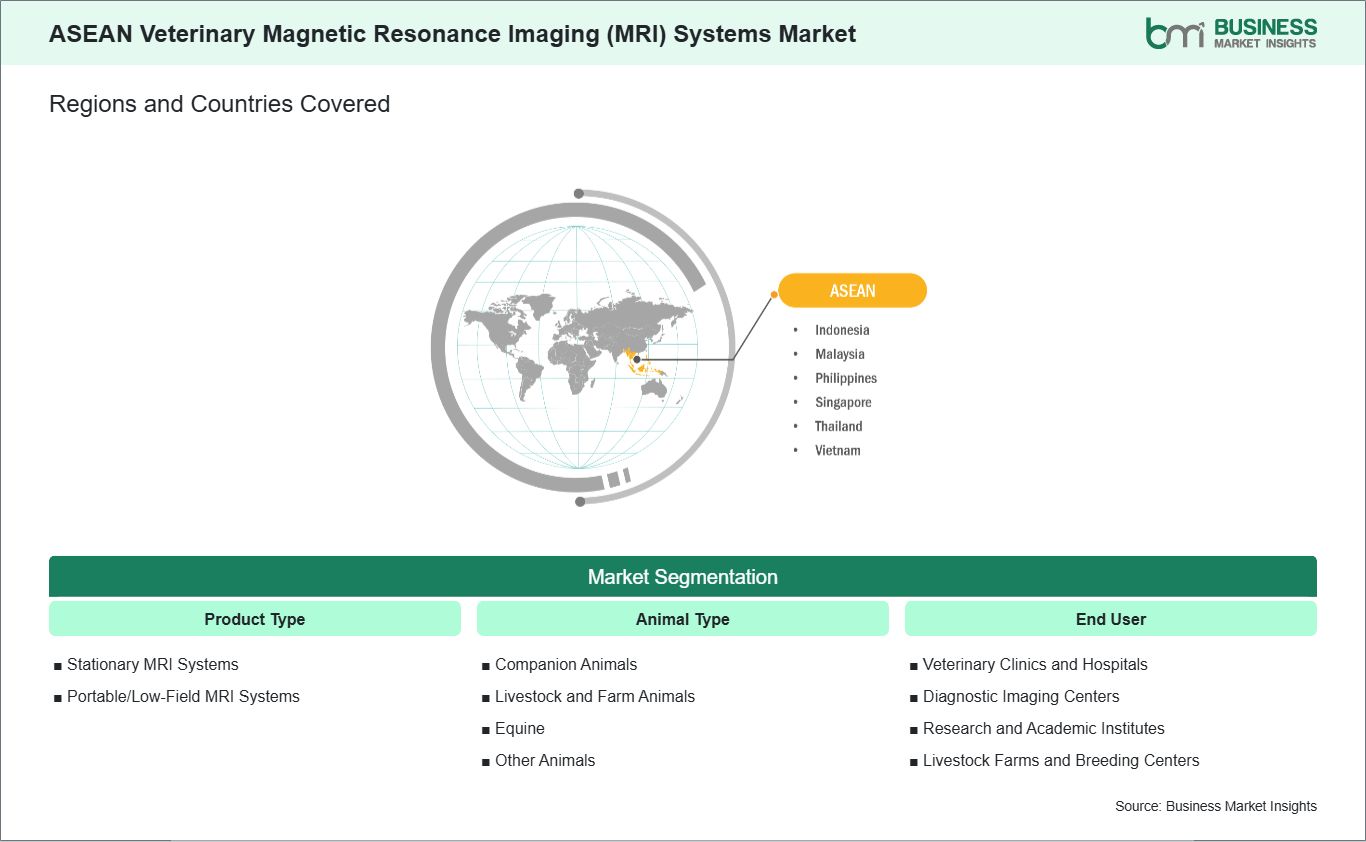
Task: Click 'Research and Academic Institutes' item
Action: tap(1044, 728)
